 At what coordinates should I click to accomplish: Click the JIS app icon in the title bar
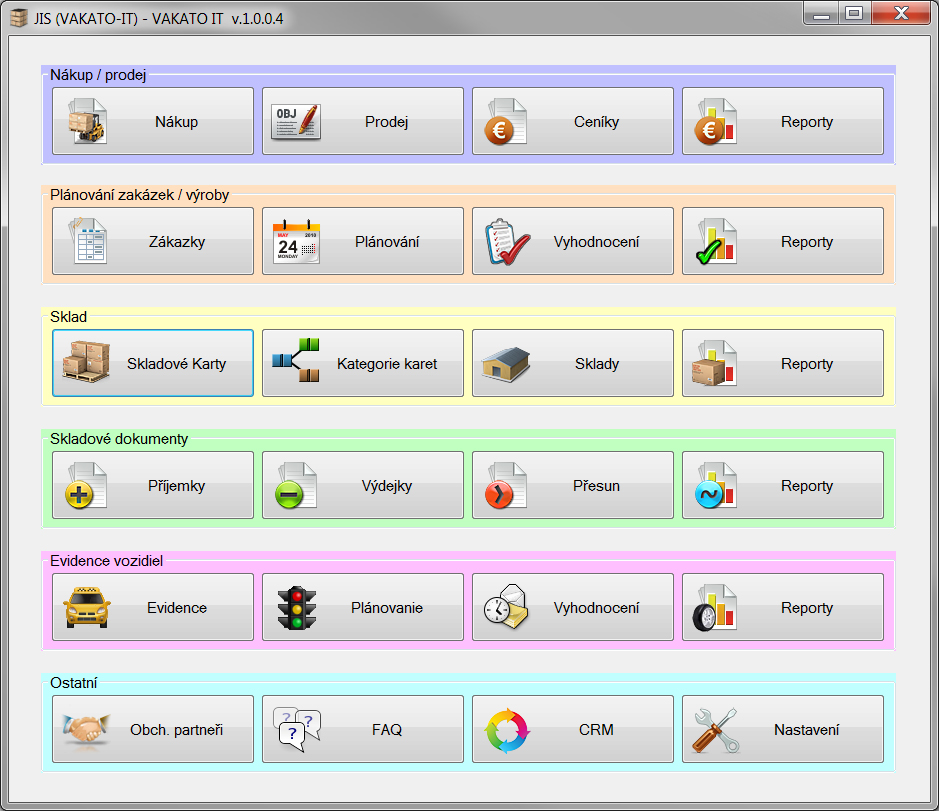pyautogui.click(x=19, y=18)
